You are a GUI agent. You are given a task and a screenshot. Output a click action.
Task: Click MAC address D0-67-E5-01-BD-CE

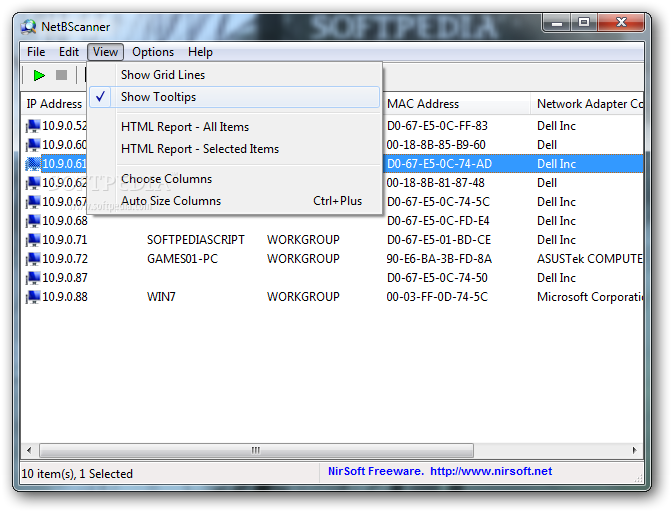(x=438, y=240)
